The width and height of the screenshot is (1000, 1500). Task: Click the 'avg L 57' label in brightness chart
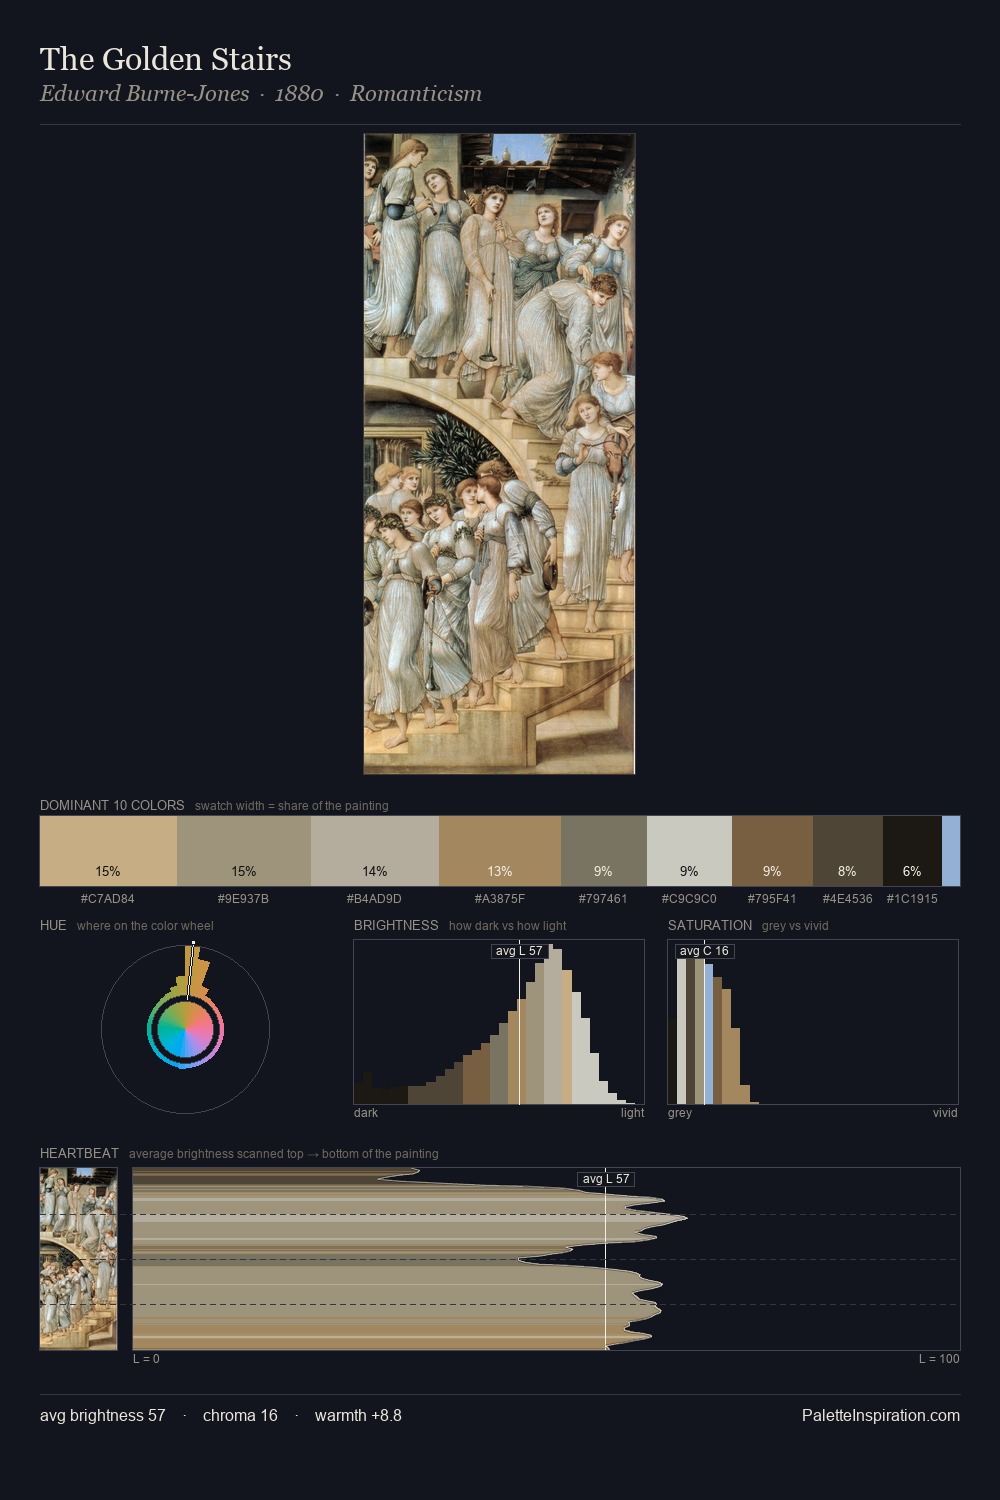[x=519, y=951]
